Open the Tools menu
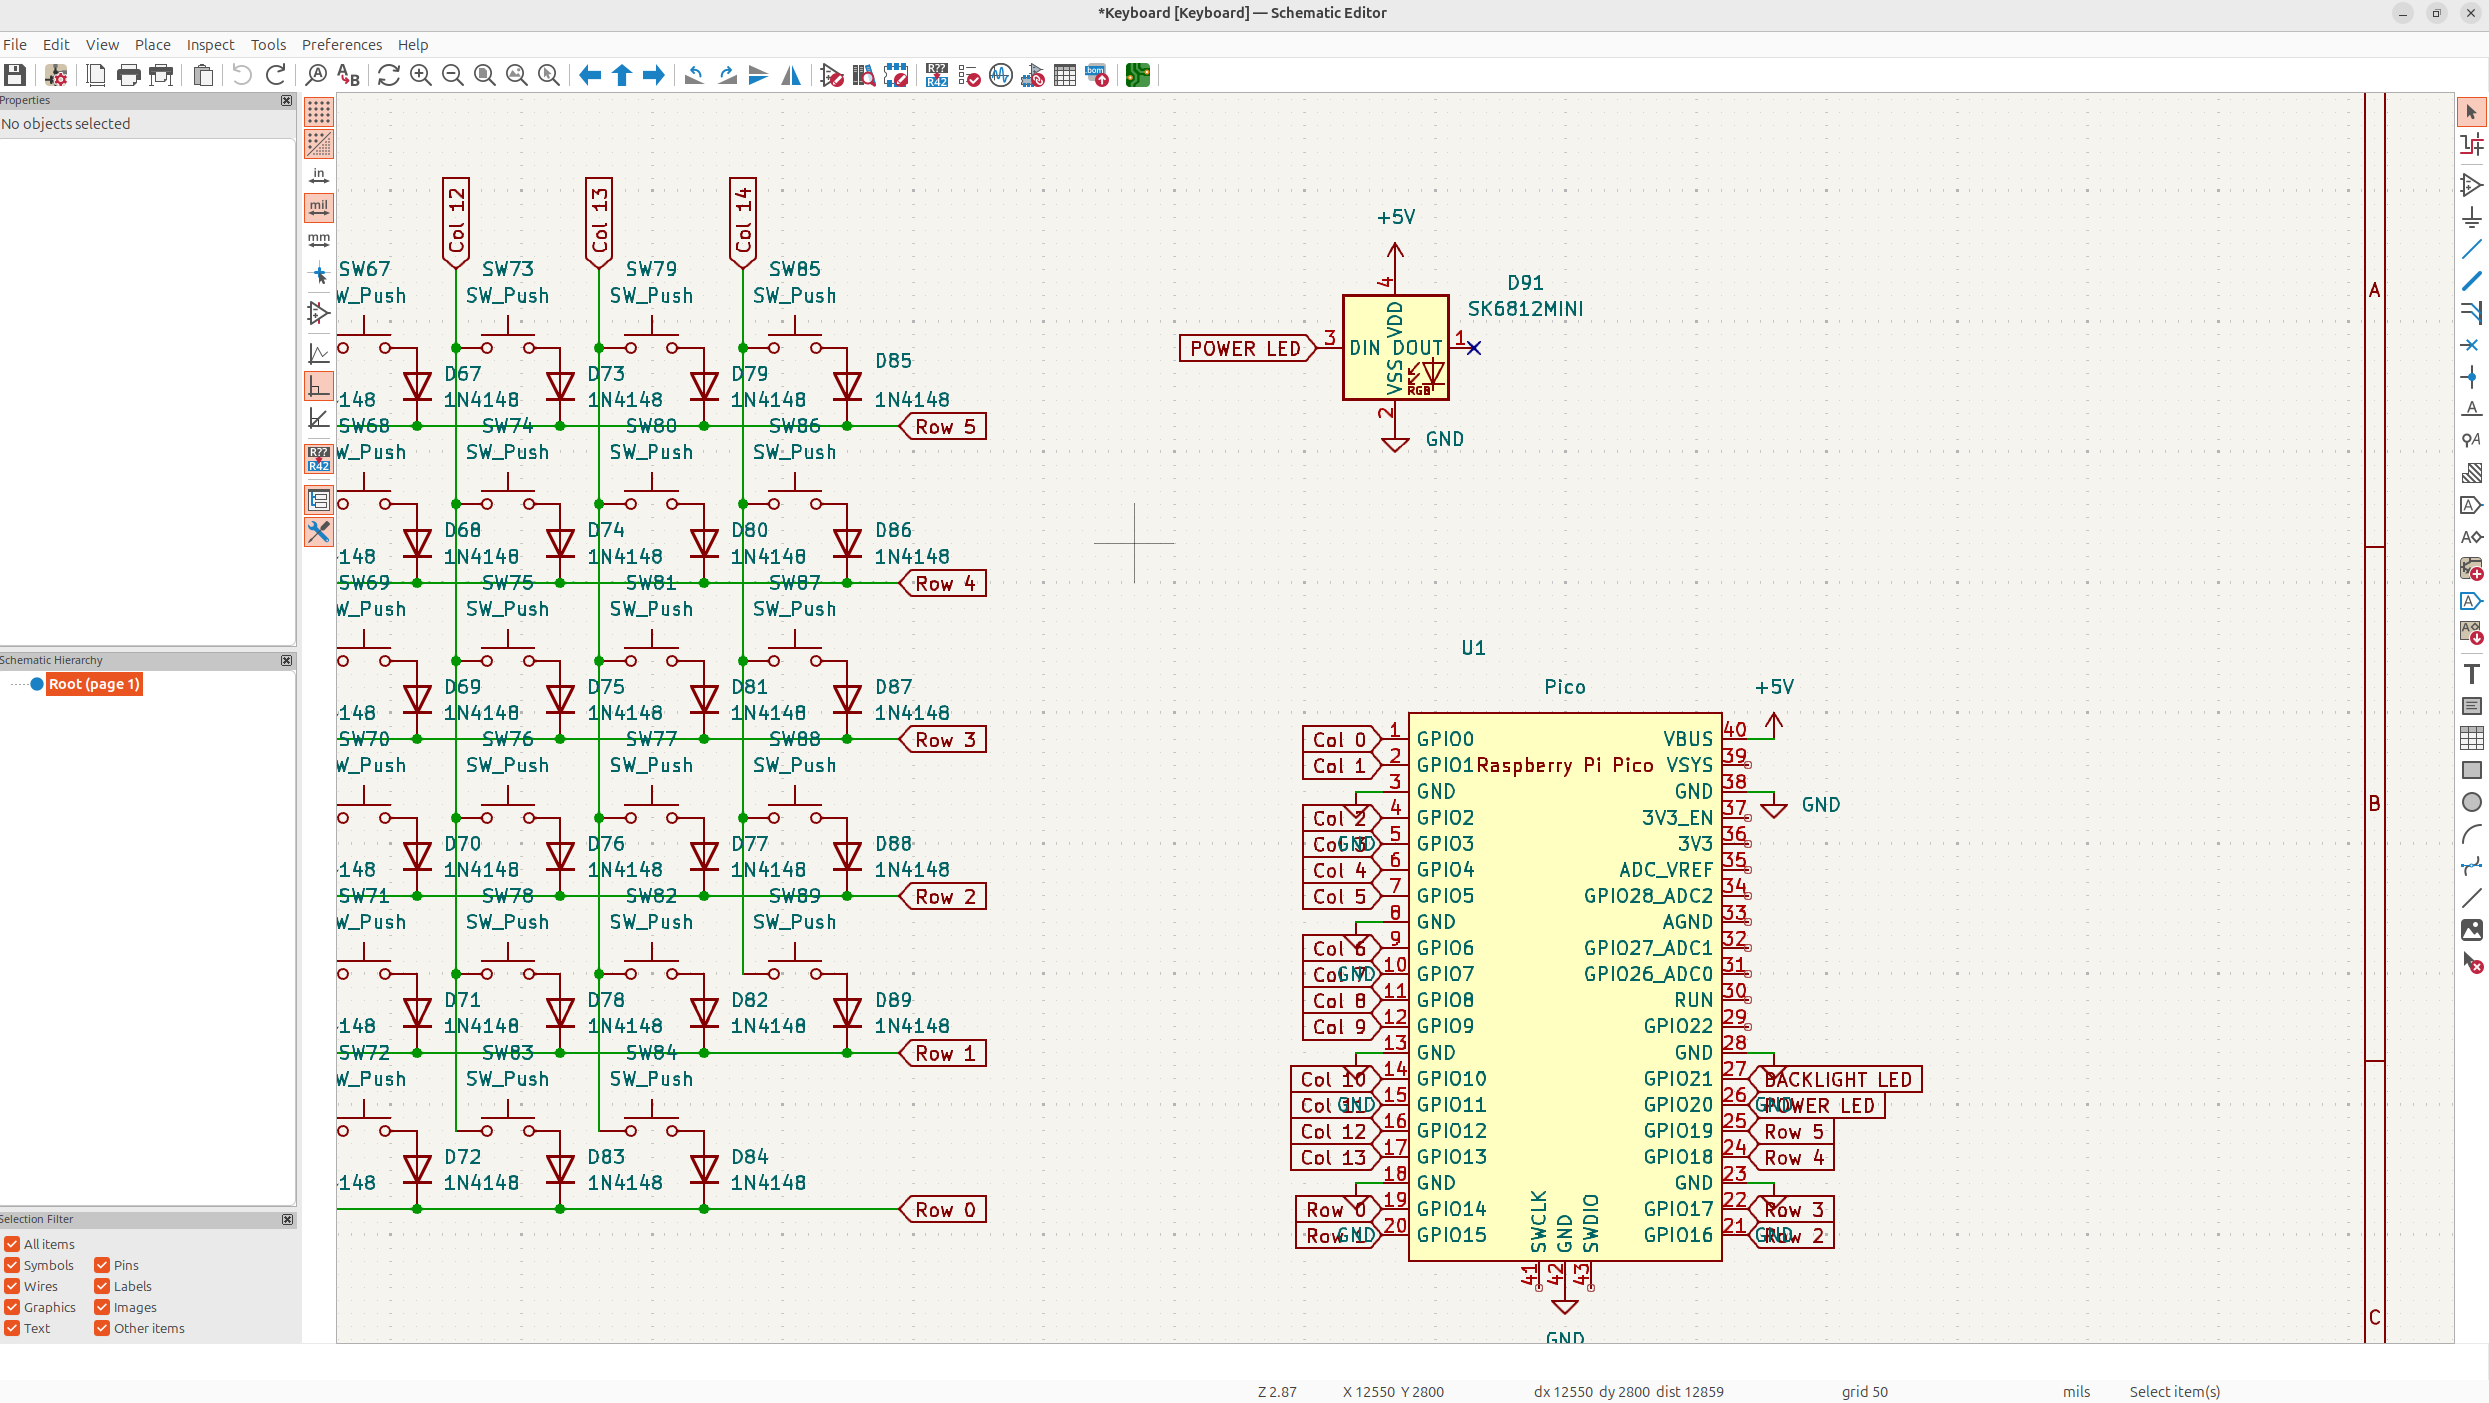The image size is (2489, 1403). click(268, 44)
